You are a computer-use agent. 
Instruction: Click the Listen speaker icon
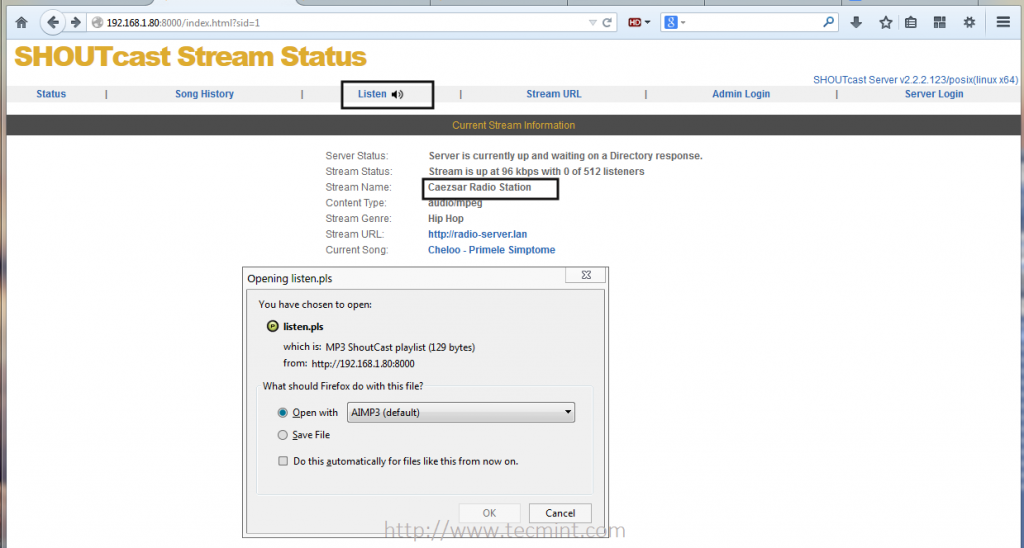[397, 95]
